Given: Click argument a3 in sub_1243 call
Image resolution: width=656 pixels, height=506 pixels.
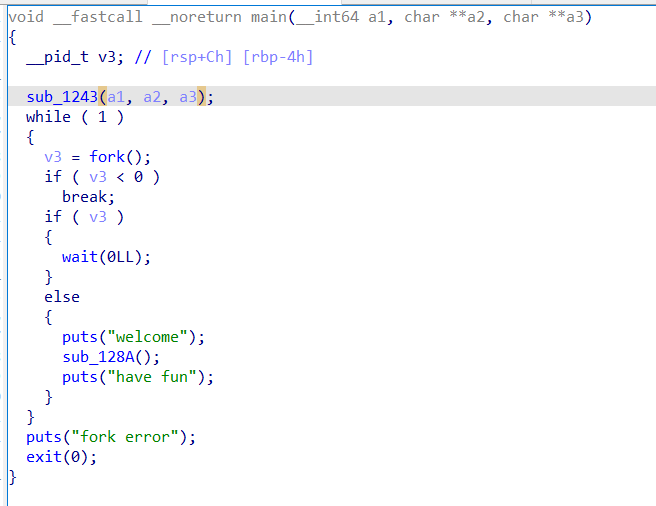Looking at the screenshot, I should [x=188, y=97].
